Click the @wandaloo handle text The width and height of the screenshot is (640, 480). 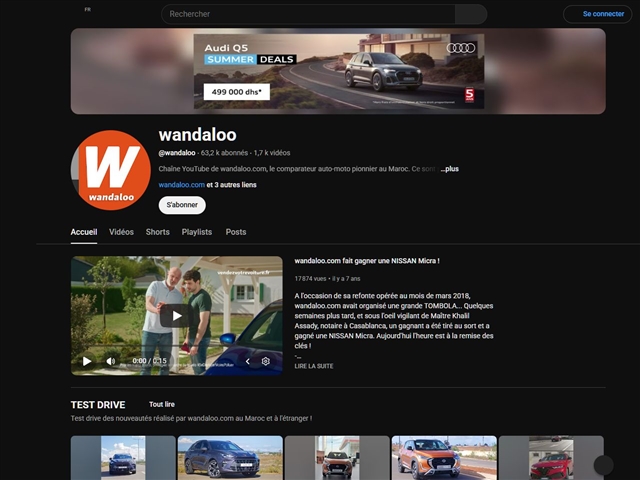coord(177,153)
